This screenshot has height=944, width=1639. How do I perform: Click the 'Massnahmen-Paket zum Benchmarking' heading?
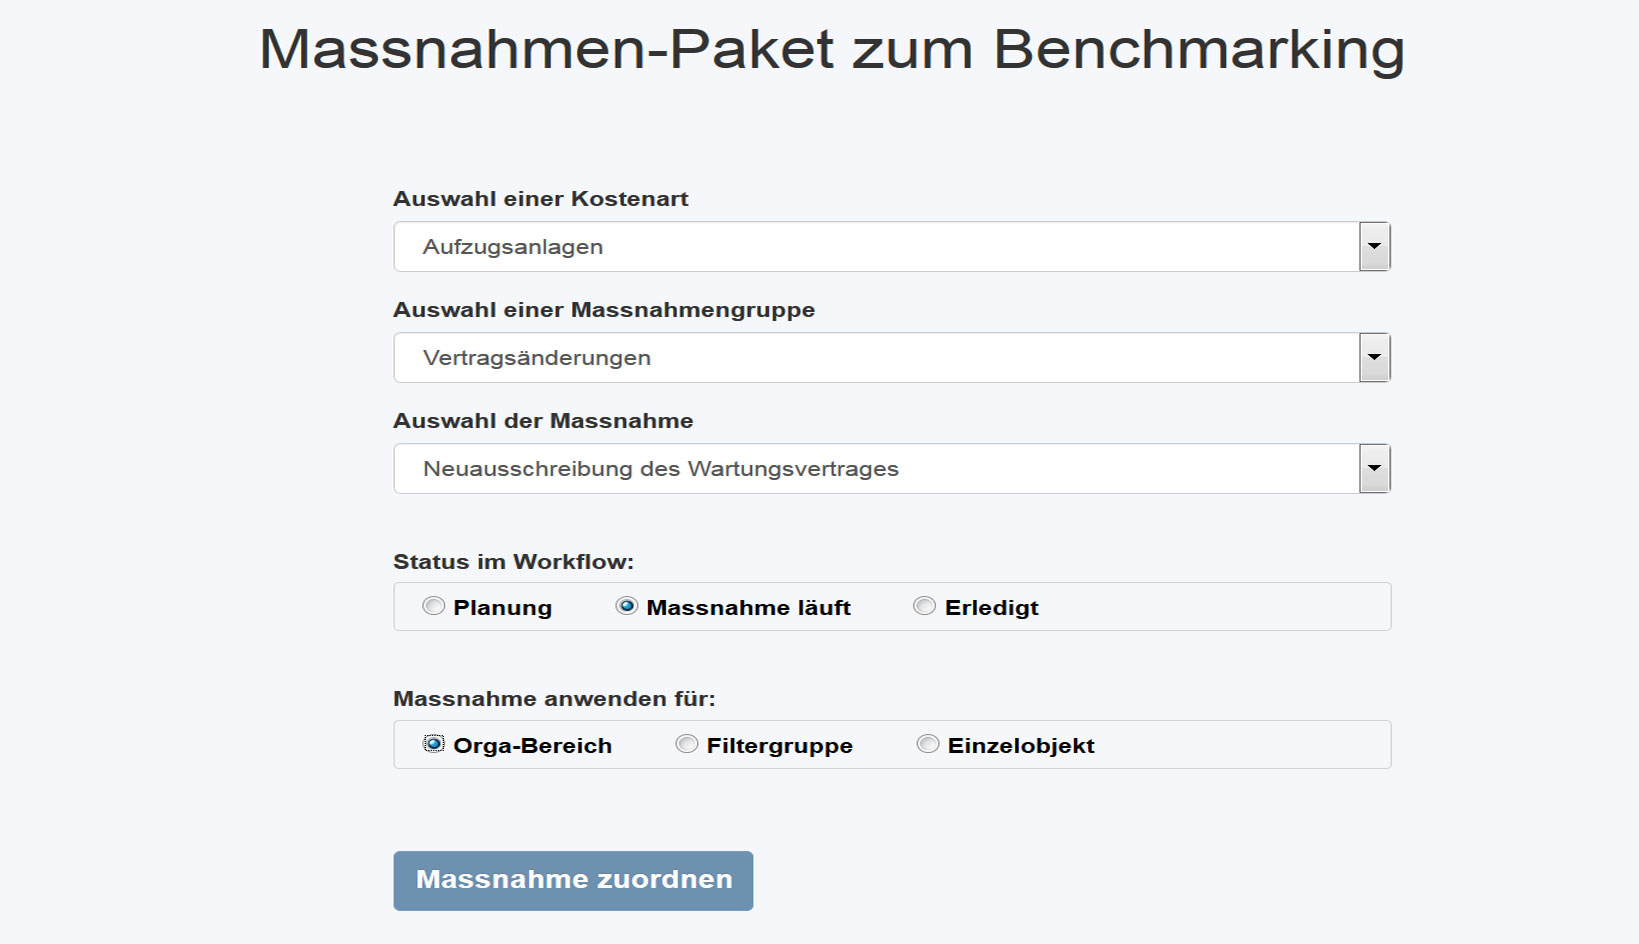(832, 49)
